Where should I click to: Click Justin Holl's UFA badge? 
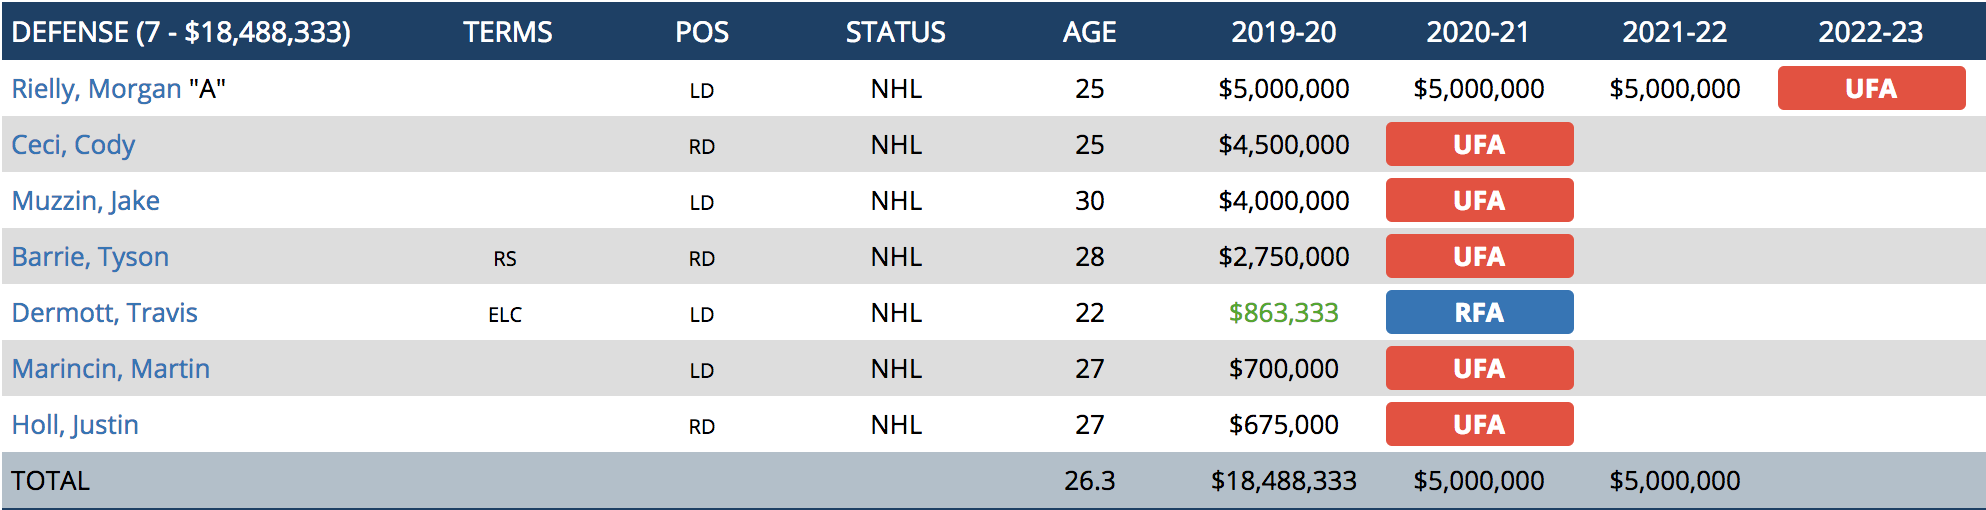(1479, 425)
